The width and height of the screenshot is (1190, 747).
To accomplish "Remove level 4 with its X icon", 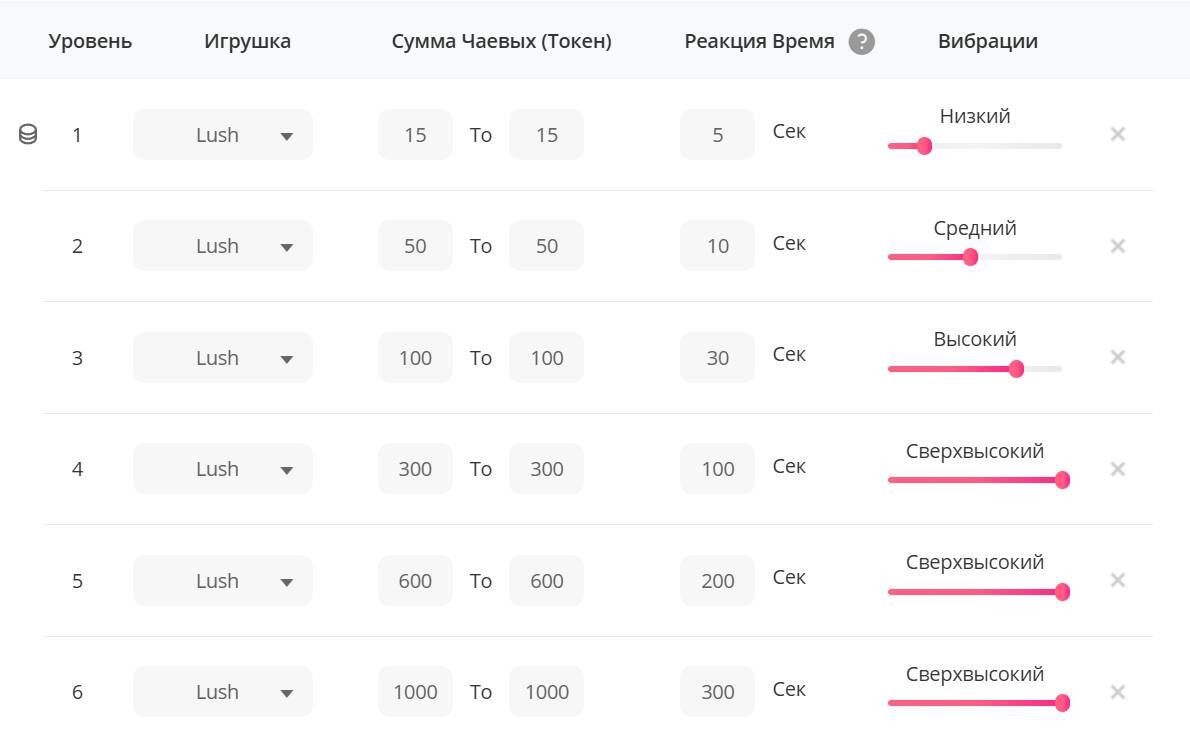I will click(x=1118, y=469).
